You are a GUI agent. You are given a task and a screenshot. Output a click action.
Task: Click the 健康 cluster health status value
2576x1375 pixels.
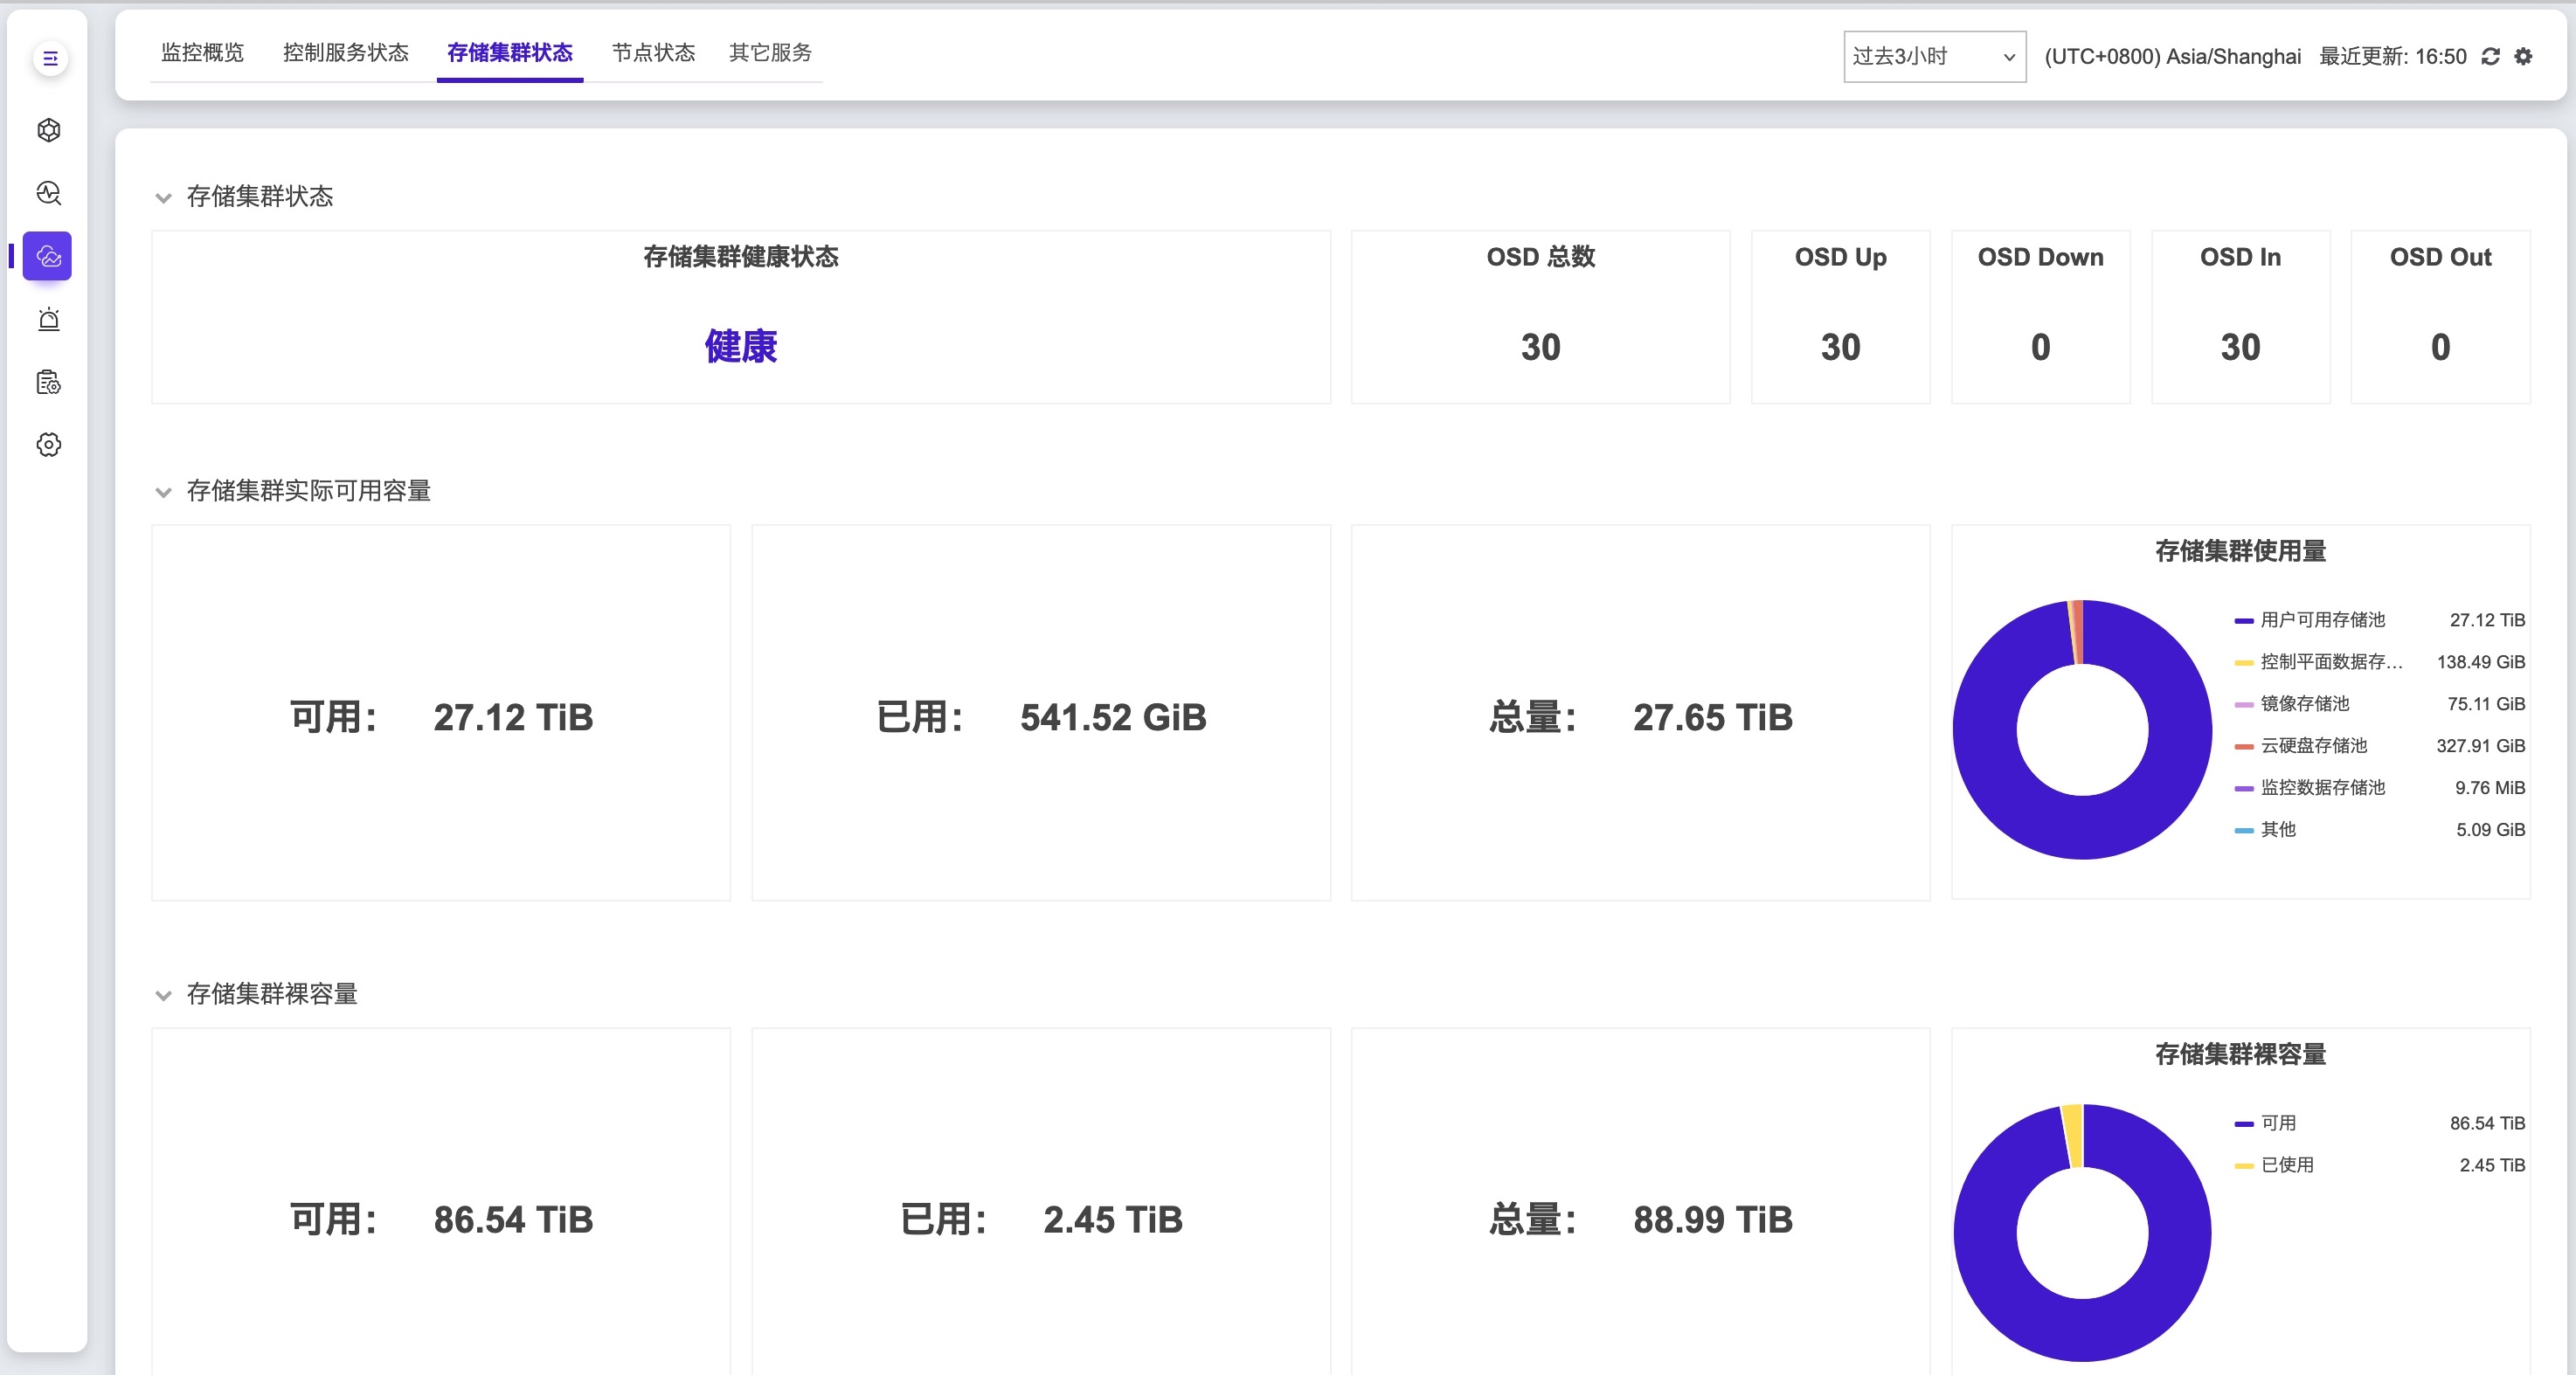point(741,347)
